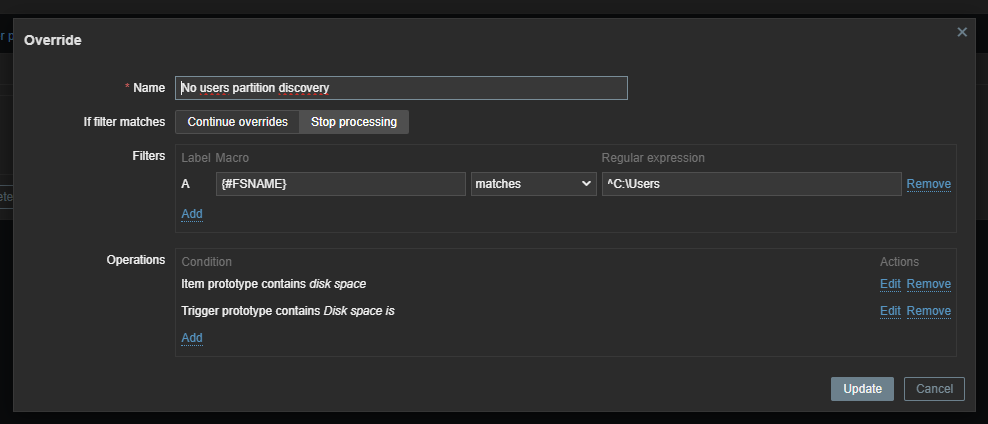
Task: Focus the {#FSNAME} macro field
Action: 340,184
